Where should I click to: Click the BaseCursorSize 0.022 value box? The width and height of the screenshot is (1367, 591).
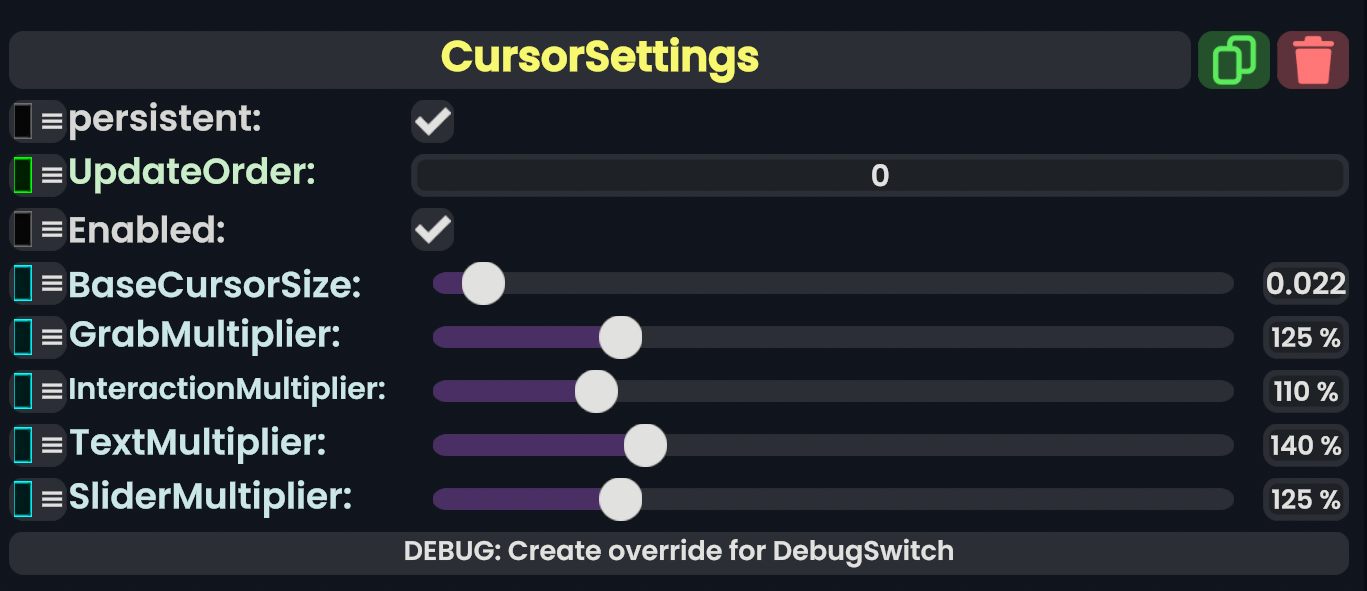1305,284
